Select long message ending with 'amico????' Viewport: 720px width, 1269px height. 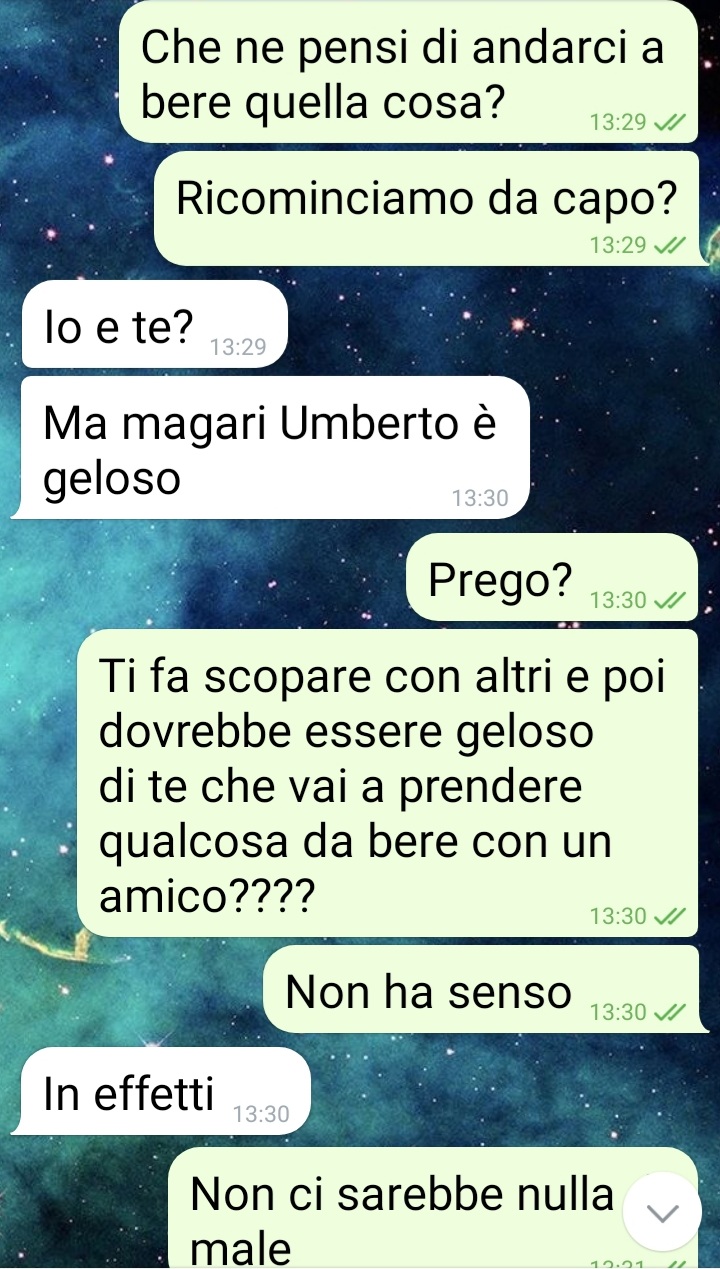pyautogui.click(x=388, y=783)
